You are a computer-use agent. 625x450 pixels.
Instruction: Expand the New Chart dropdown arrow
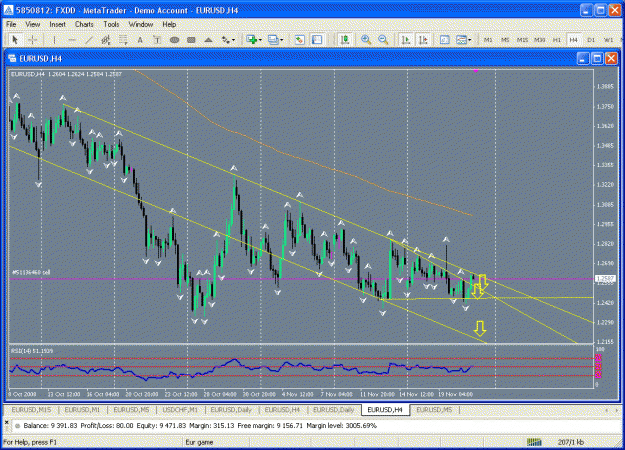(x=260, y=40)
